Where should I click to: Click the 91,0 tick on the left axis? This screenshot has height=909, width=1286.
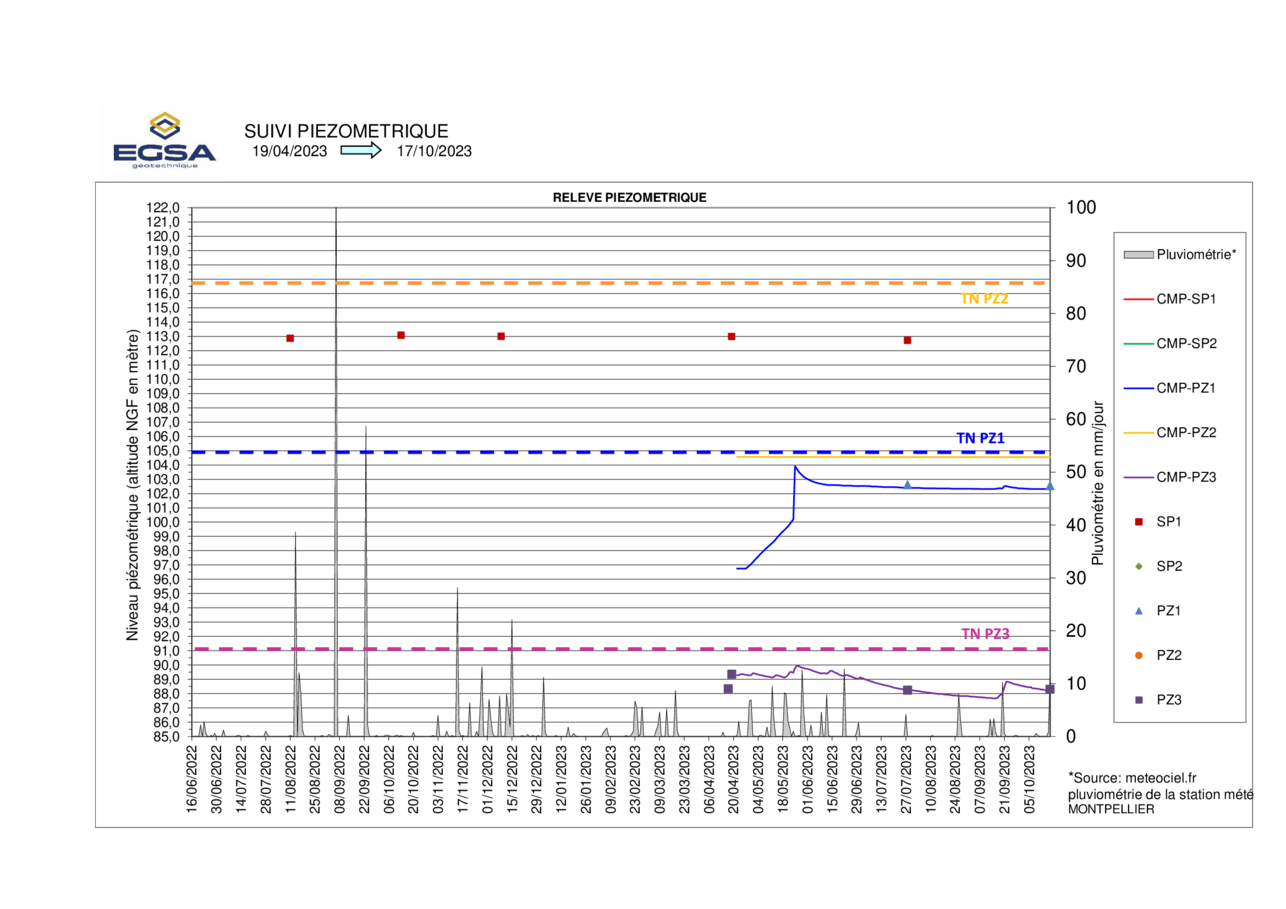(x=165, y=651)
